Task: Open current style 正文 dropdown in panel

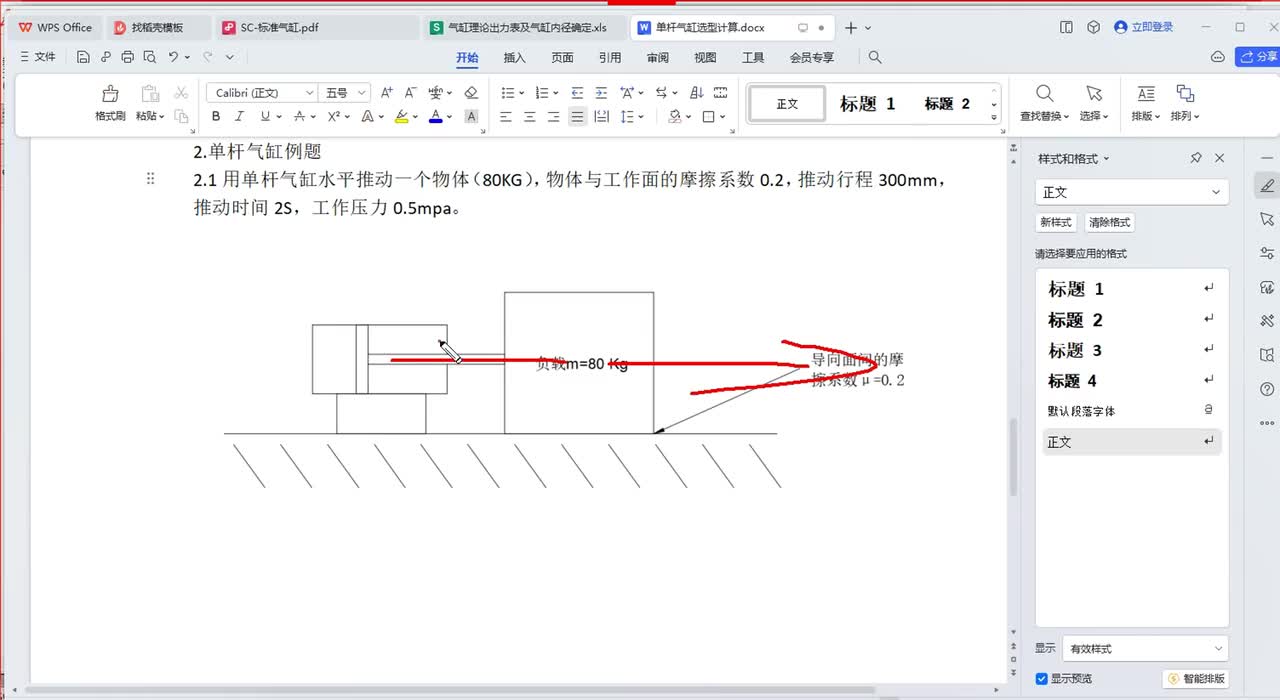Action: (1216, 192)
